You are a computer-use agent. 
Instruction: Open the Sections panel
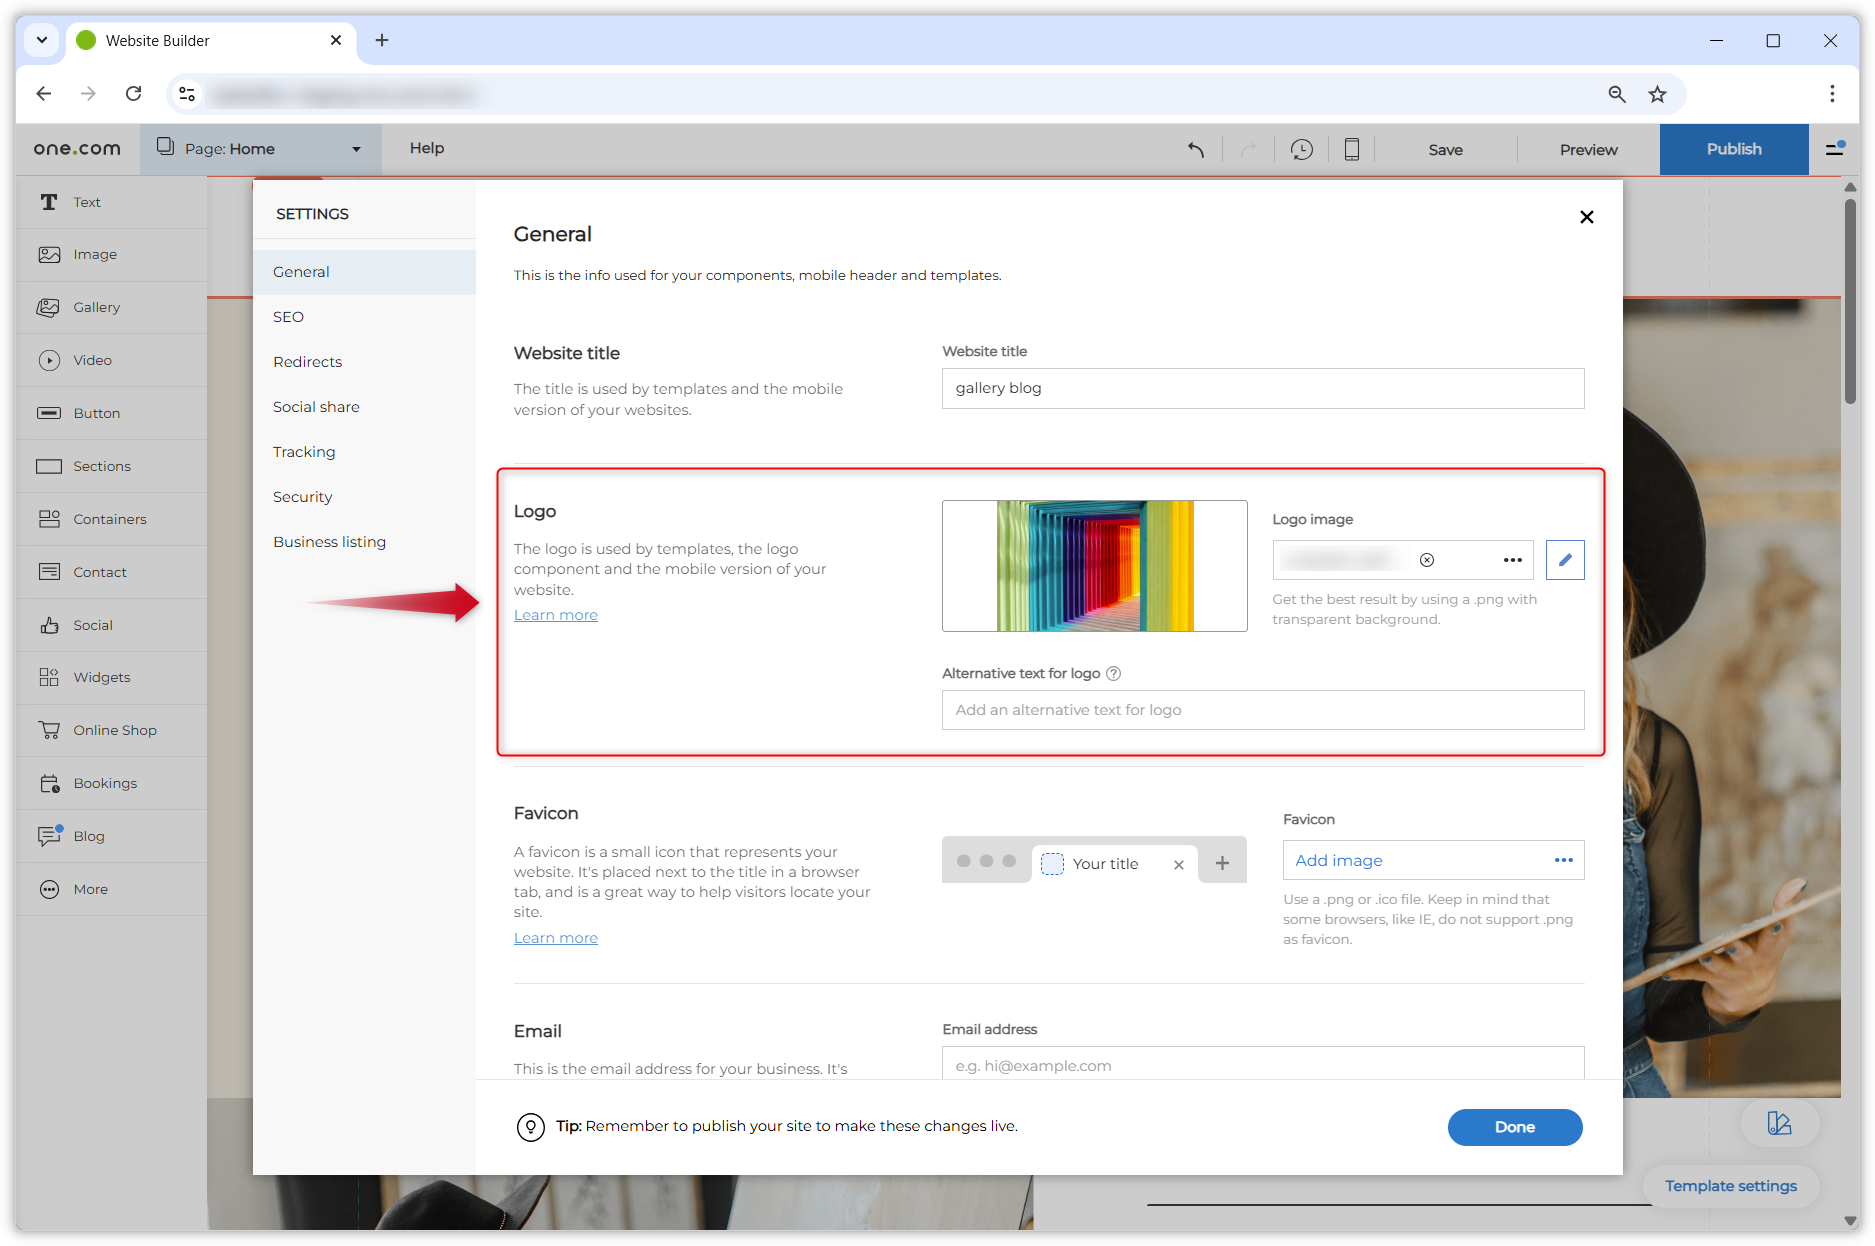pyautogui.click(x=102, y=466)
